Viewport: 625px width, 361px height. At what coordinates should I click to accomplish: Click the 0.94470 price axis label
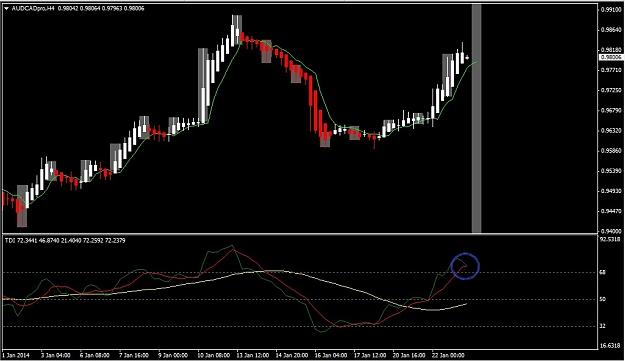coord(611,211)
